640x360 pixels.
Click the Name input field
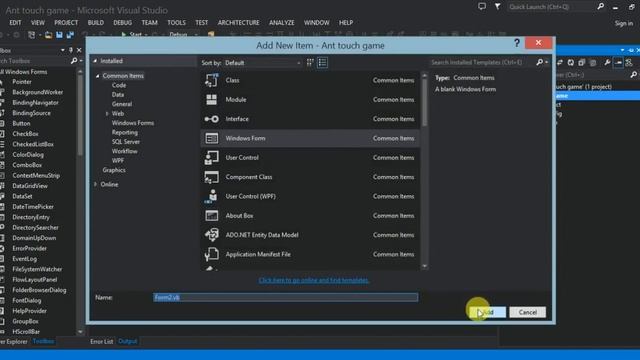coord(285,297)
